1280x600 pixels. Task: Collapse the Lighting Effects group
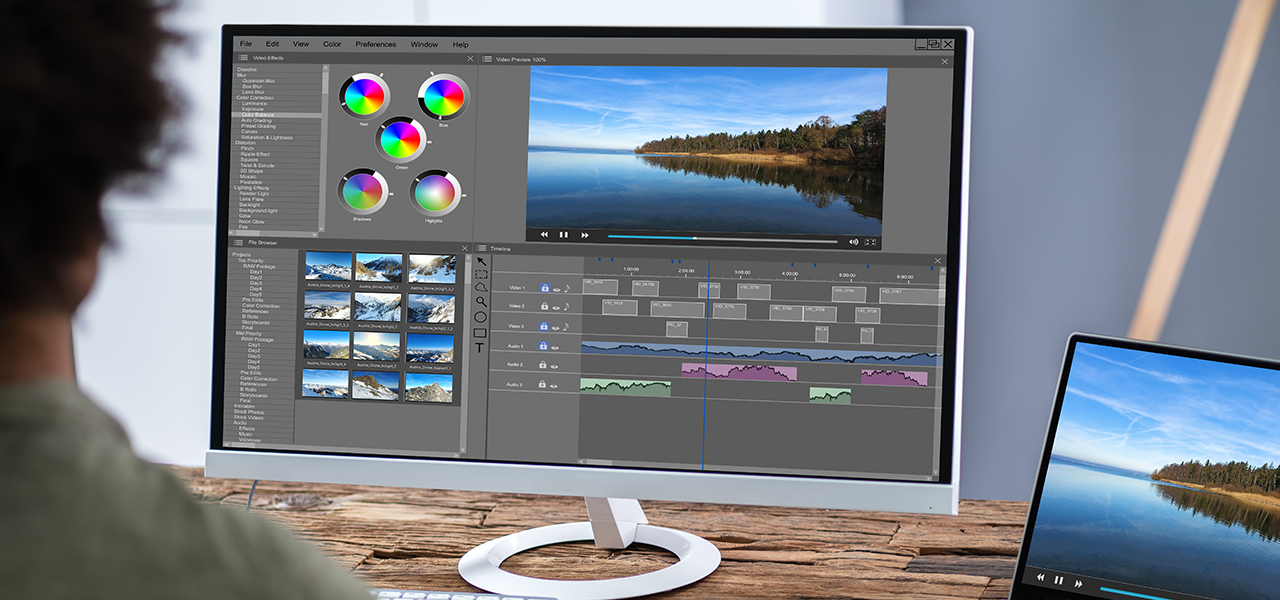[x=251, y=188]
